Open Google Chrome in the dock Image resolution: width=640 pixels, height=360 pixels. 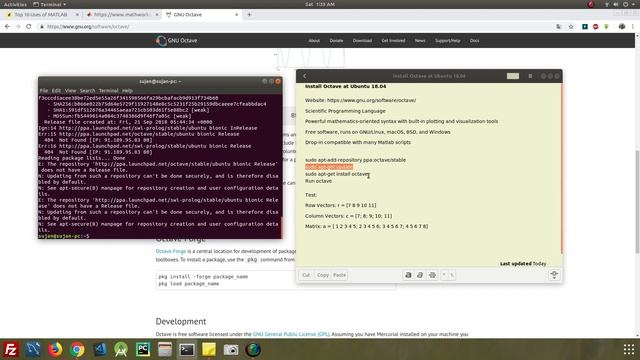77,350
